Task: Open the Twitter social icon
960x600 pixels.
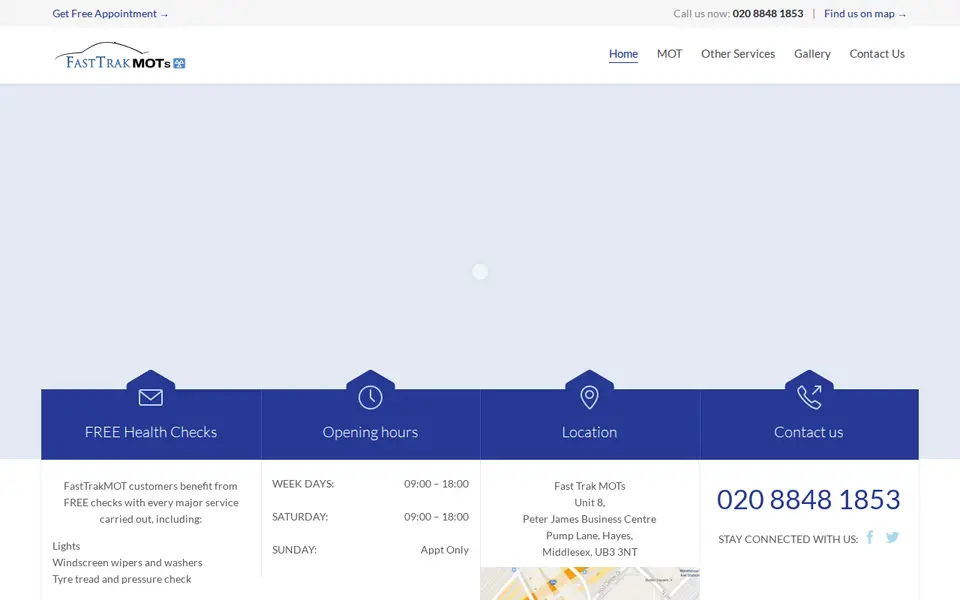Action: (x=892, y=538)
